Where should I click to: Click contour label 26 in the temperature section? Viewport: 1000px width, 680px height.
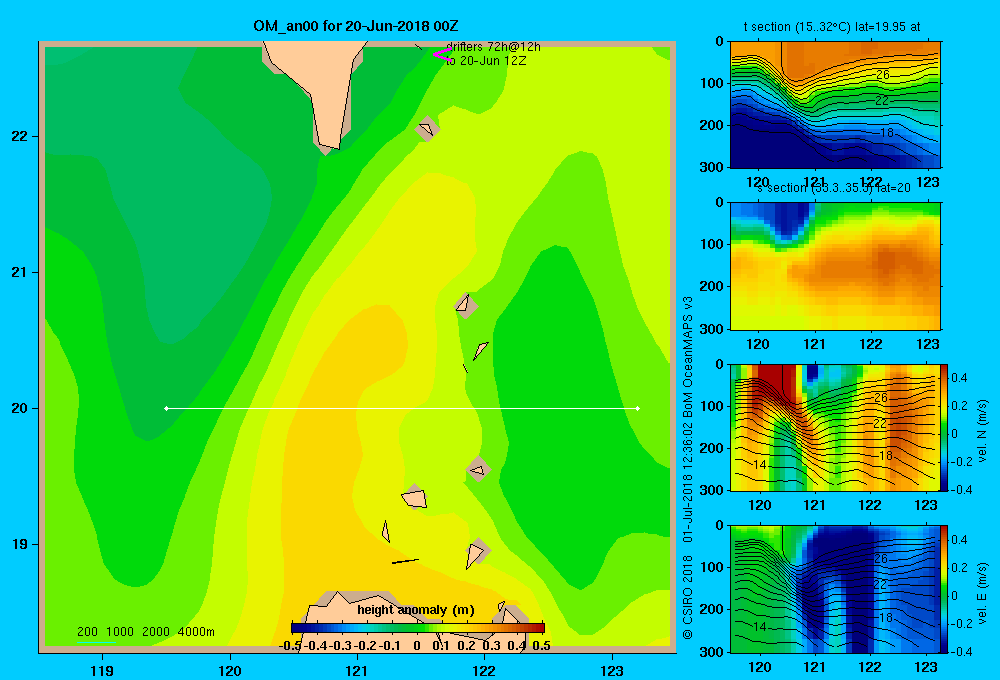[882, 75]
